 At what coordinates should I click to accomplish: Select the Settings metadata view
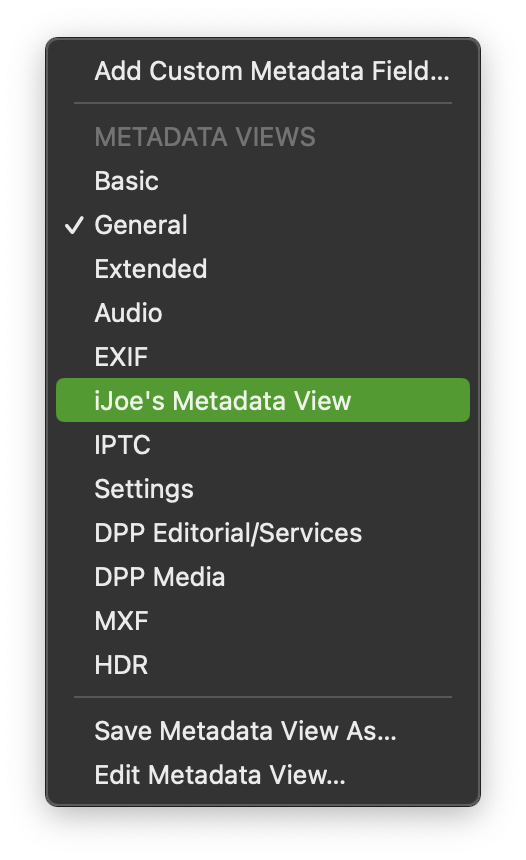coord(263,489)
